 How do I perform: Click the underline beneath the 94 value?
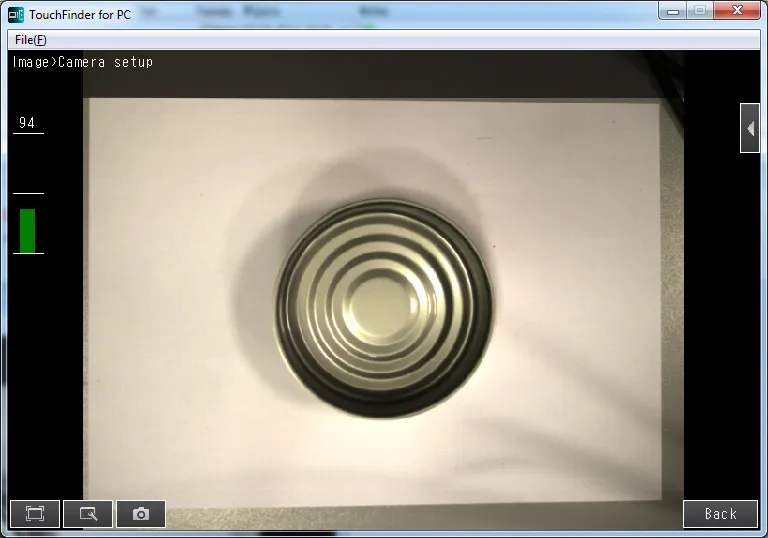(x=28, y=134)
